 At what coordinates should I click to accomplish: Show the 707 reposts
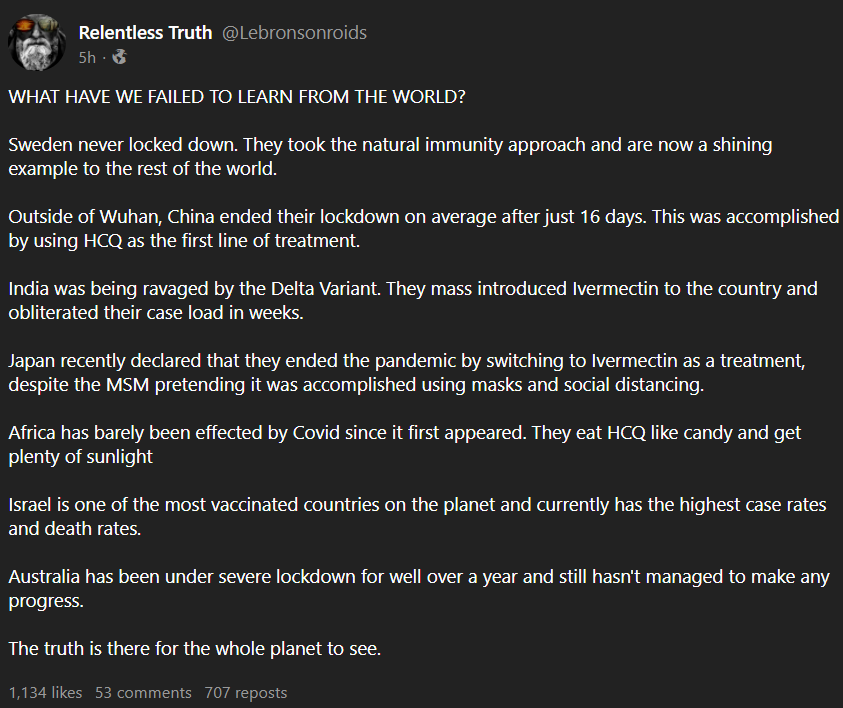click(245, 692)
